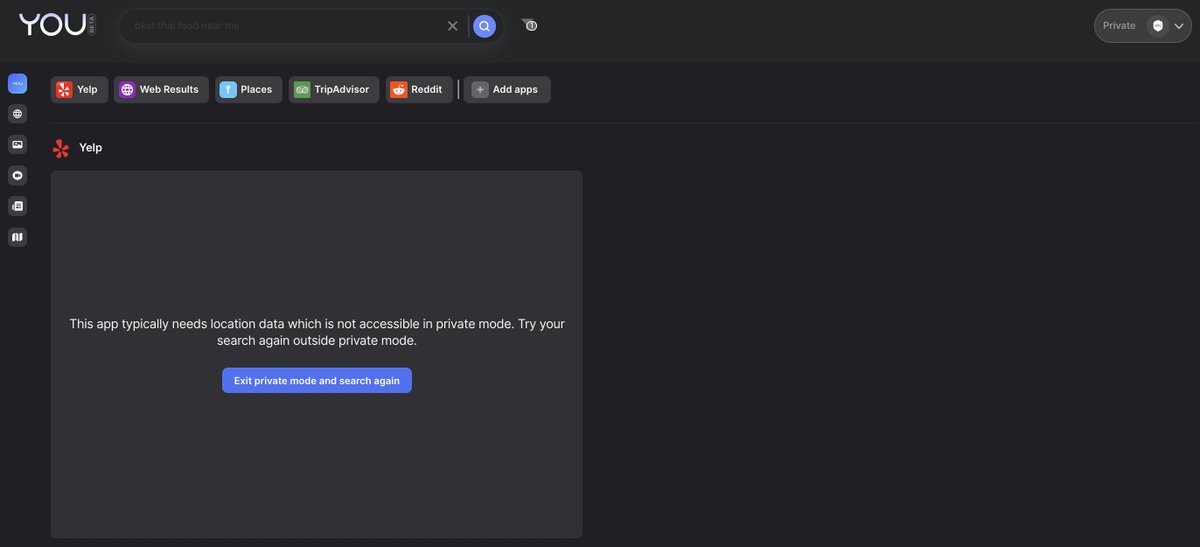1200x547 pixels.
Task: Select the Yelp app tab
Action: [79, 90]
